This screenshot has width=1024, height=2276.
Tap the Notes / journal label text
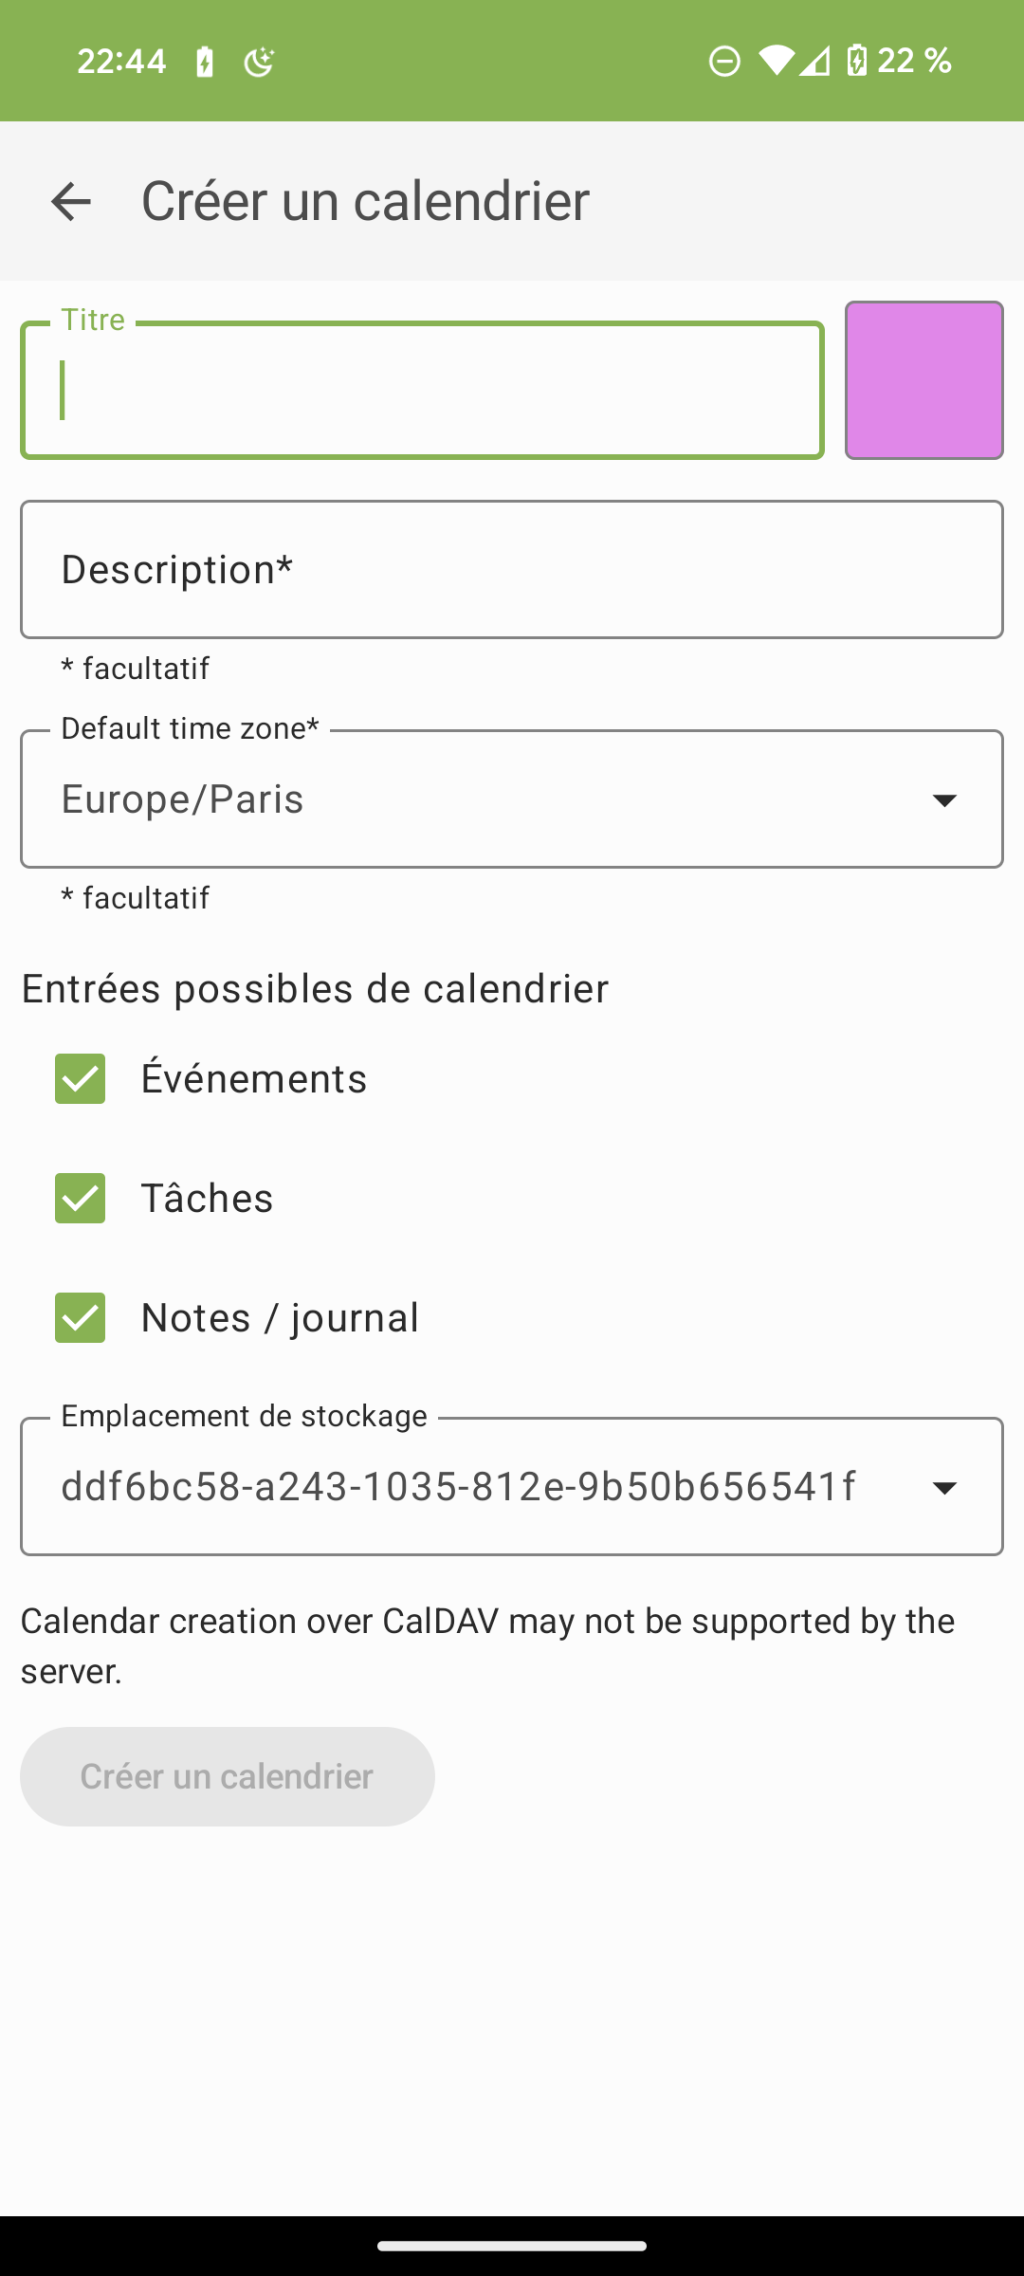280,1318
